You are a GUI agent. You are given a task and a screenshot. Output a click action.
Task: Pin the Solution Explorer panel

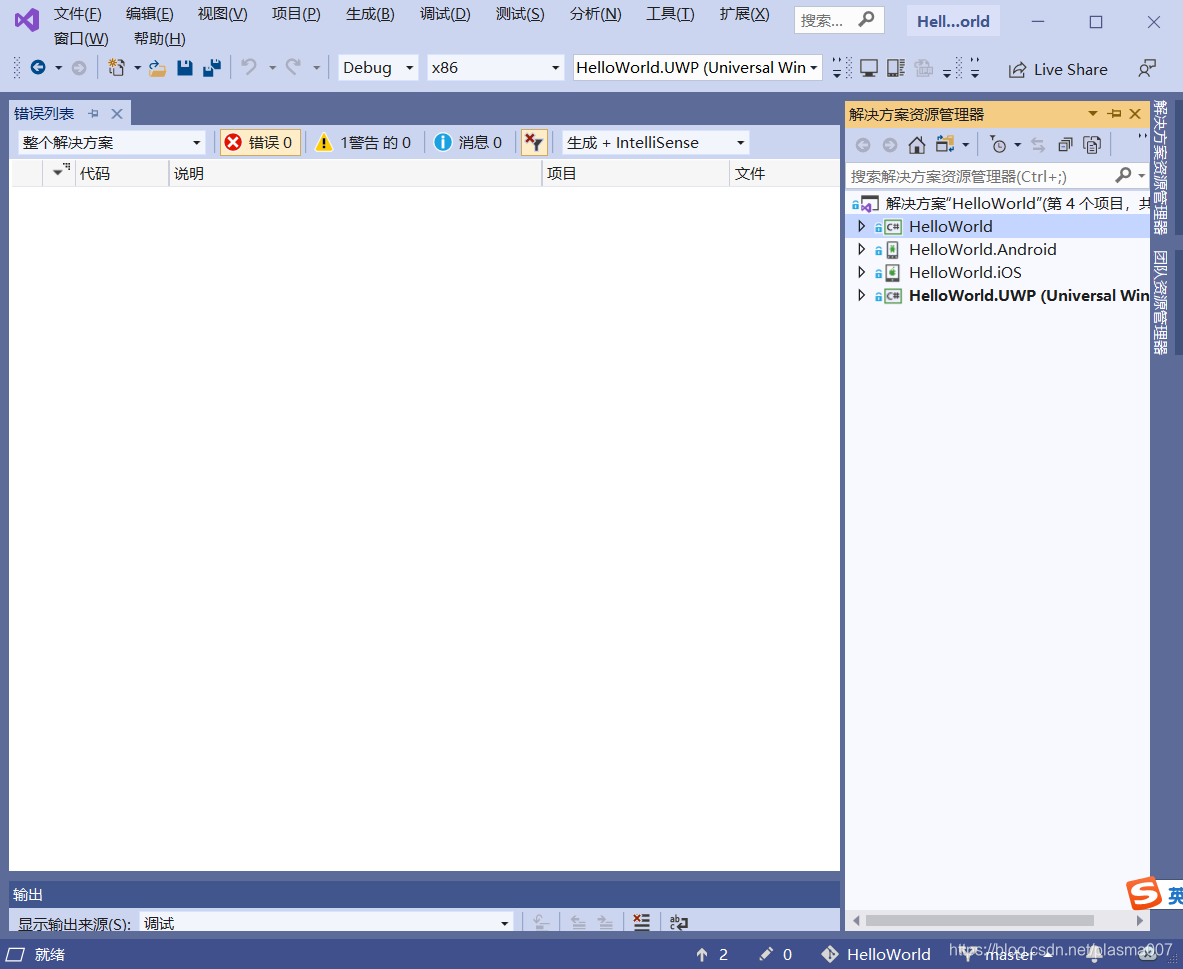[1114, 114]
